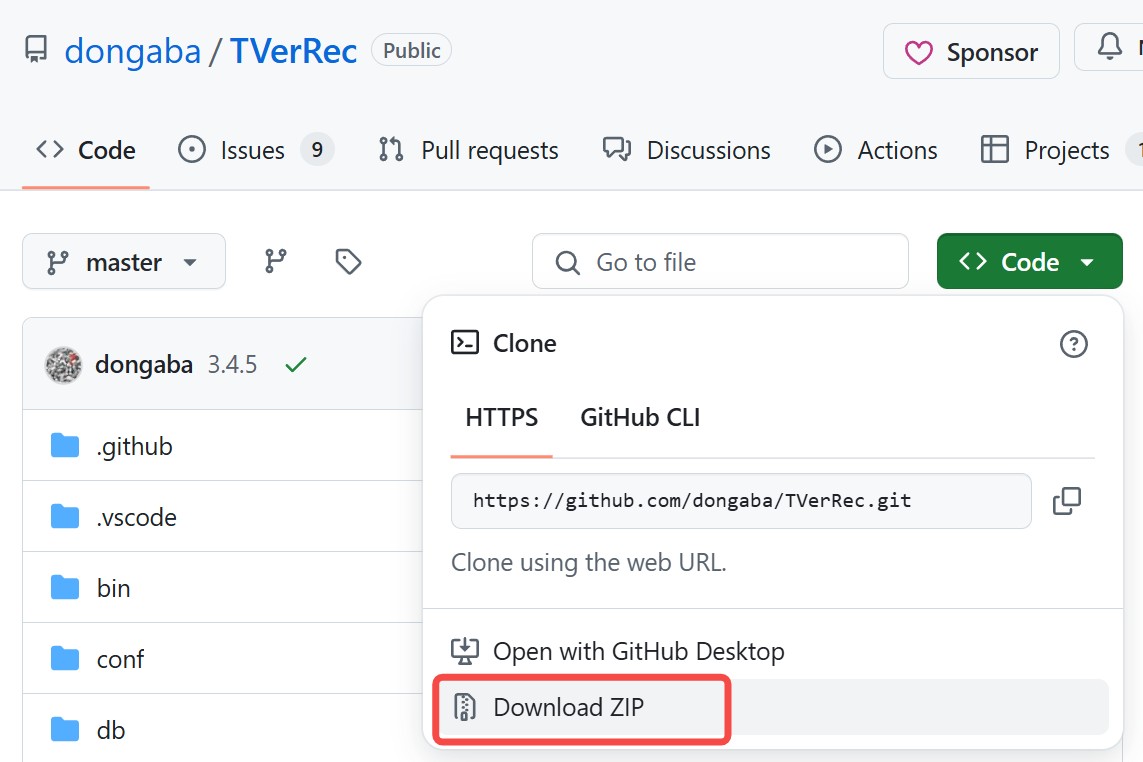This screenshot has height=762, width=1143.
Task: Click the dongaba avatar thumbnail
Action: (63, 365)
